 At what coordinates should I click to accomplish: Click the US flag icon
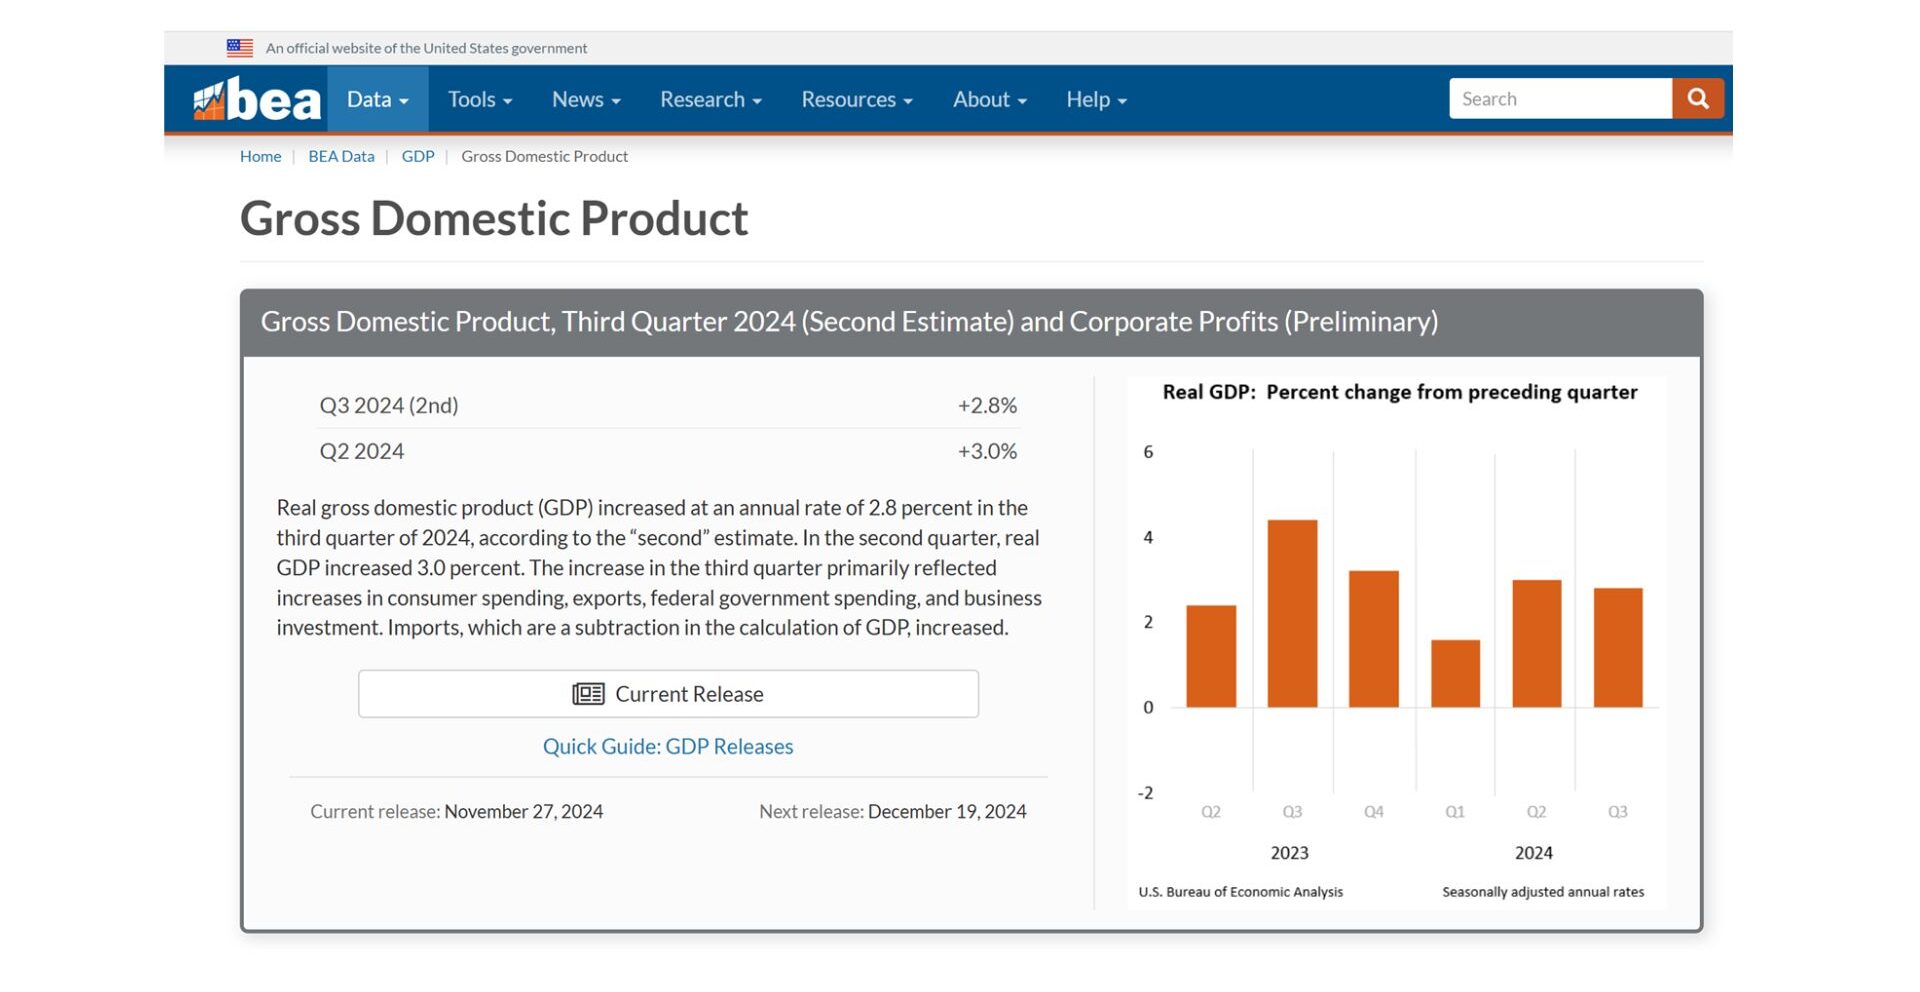coord(240,48)
